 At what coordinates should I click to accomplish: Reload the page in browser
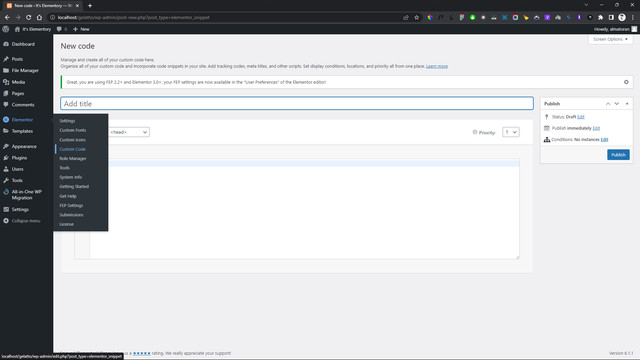click(x=29, y=18)
